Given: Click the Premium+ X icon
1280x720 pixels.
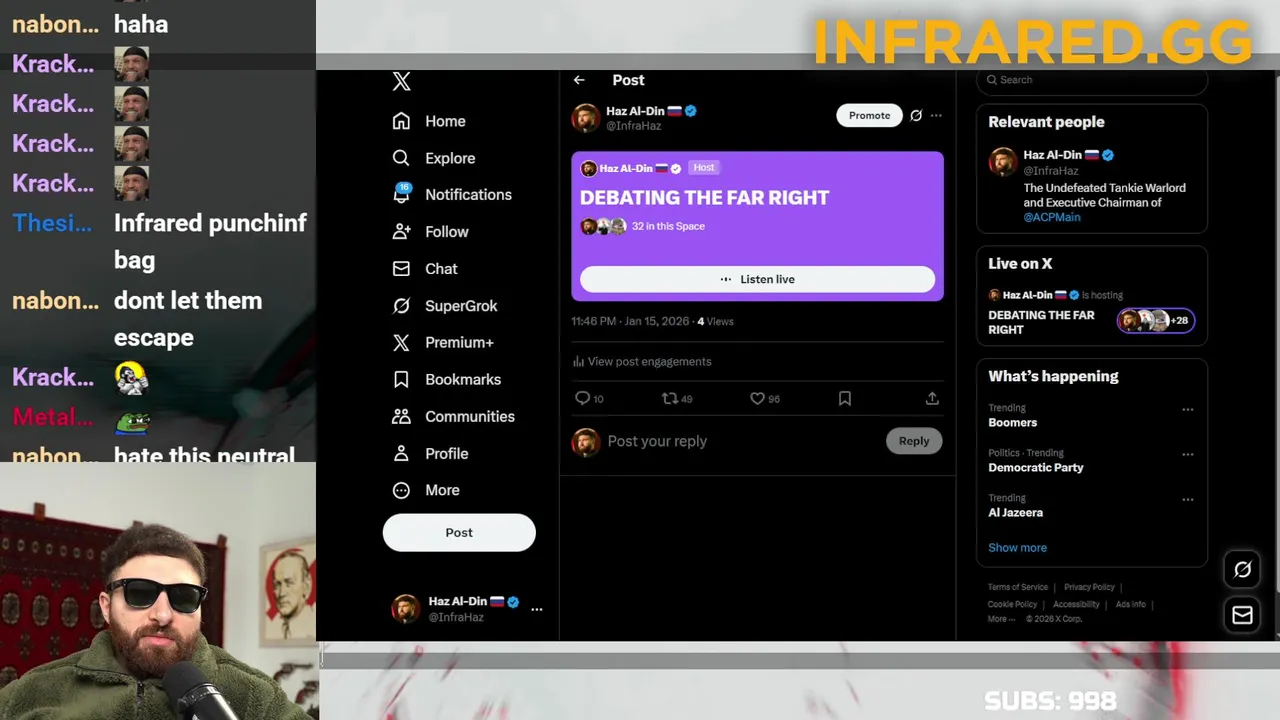Looking at the screenshot, I should (401, 343).
